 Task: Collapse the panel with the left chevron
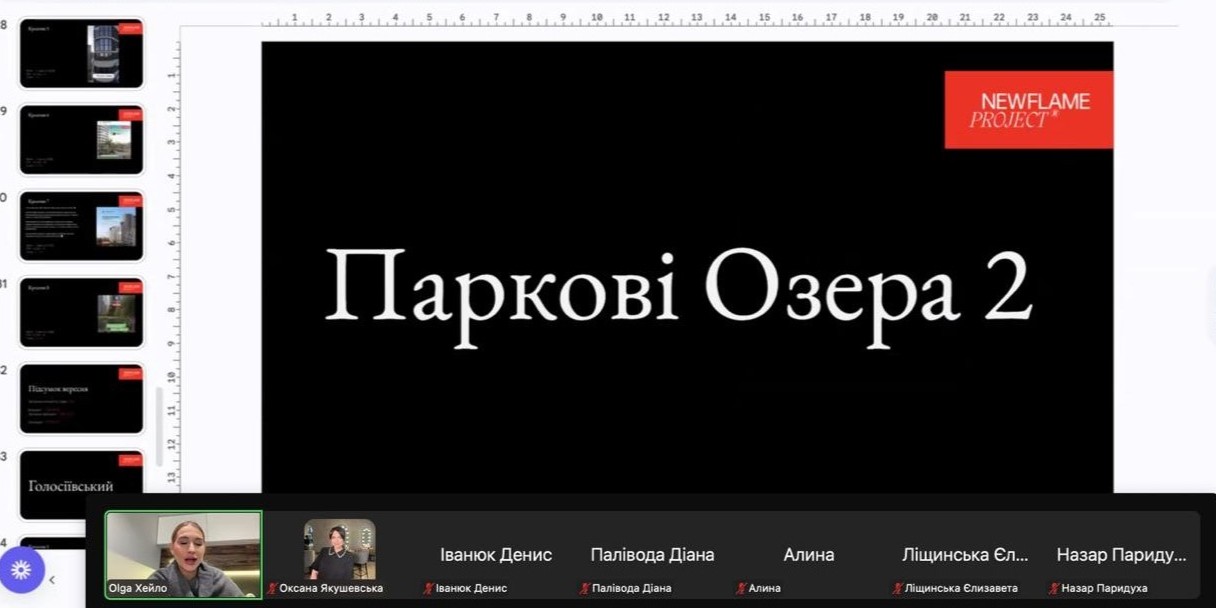point(52,579)
